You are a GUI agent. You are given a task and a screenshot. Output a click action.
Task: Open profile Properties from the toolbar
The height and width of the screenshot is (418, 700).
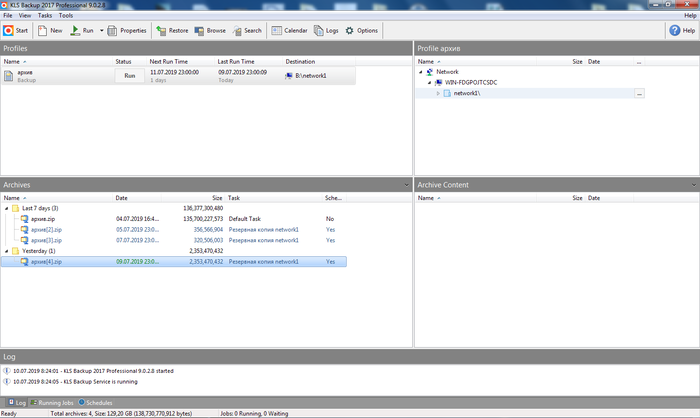pos(127,31)
